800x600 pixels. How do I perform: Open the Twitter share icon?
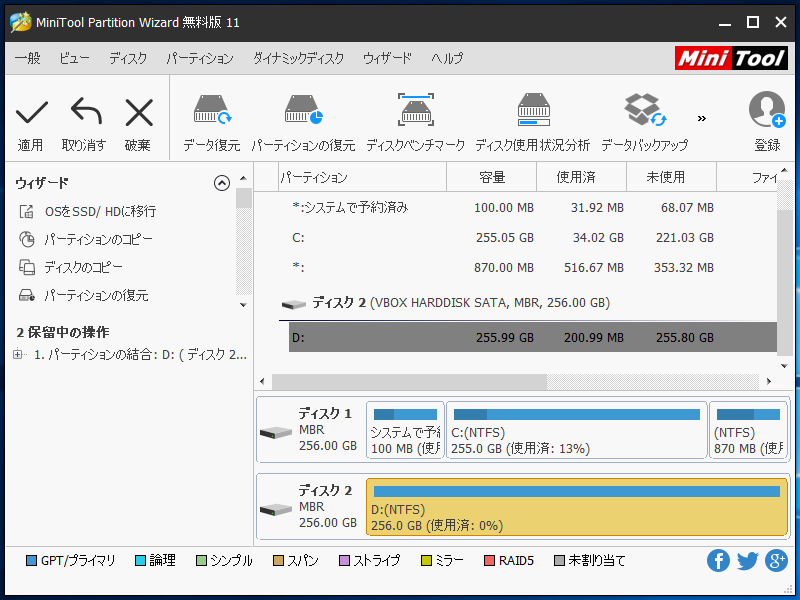coord(747,561)
